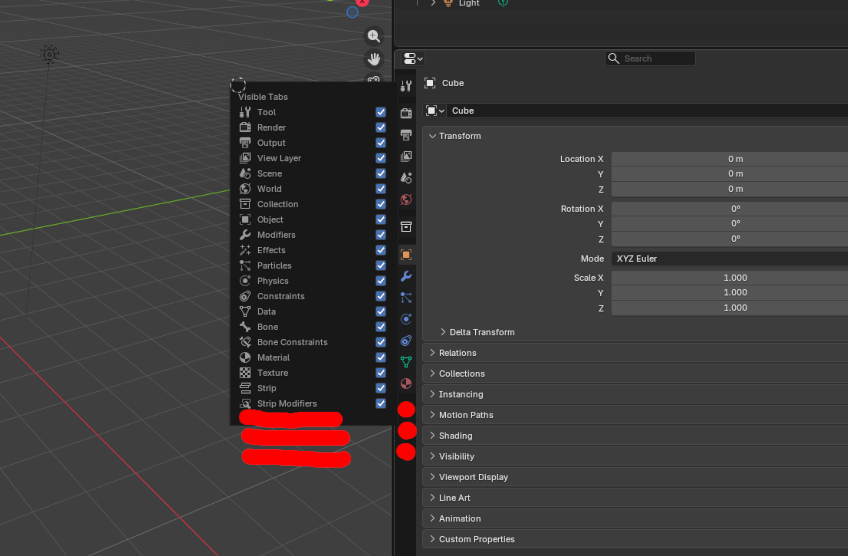Image resolution: width=848 pixels, height=556 pixels.
Task: Open the Physics properties tab
Action: click(x=406, y=319)
